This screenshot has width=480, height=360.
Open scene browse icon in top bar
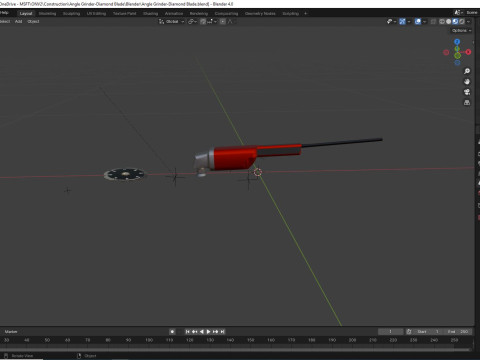[458, 12]
